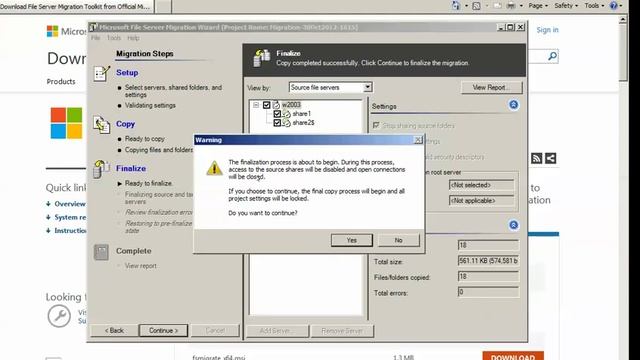Collapse the Settings section chevron
This screenshot has height=360, width=640.
(x=513, y=105)
